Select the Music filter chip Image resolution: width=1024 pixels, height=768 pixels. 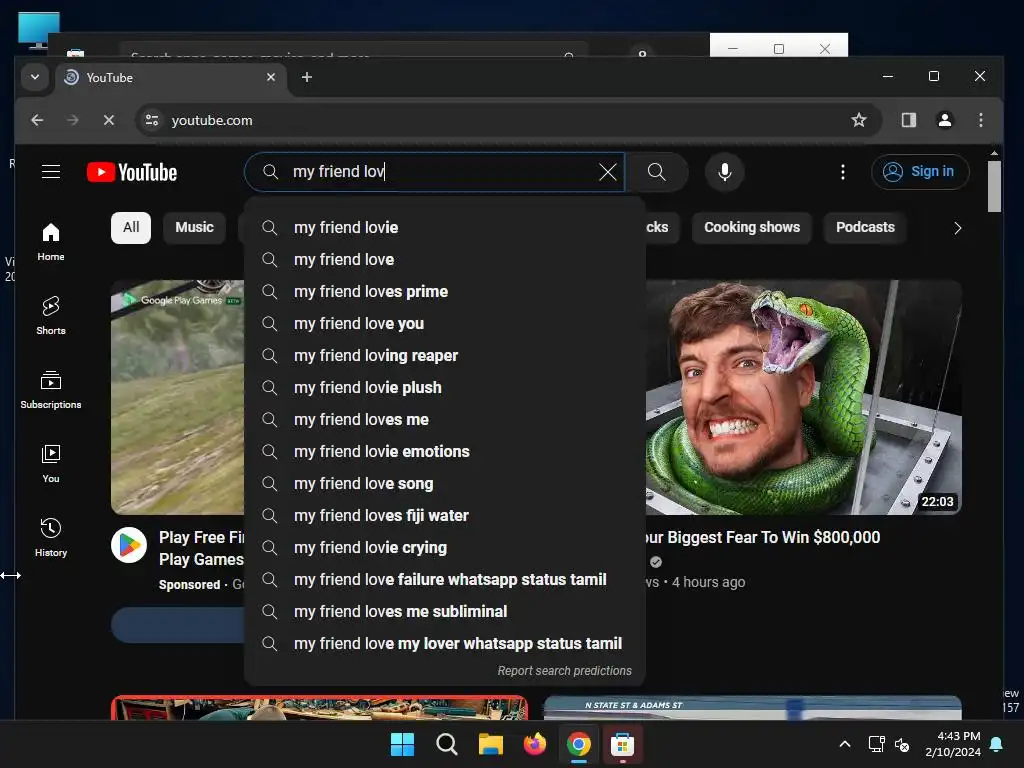pyautogui.click(x=194, y=227)
